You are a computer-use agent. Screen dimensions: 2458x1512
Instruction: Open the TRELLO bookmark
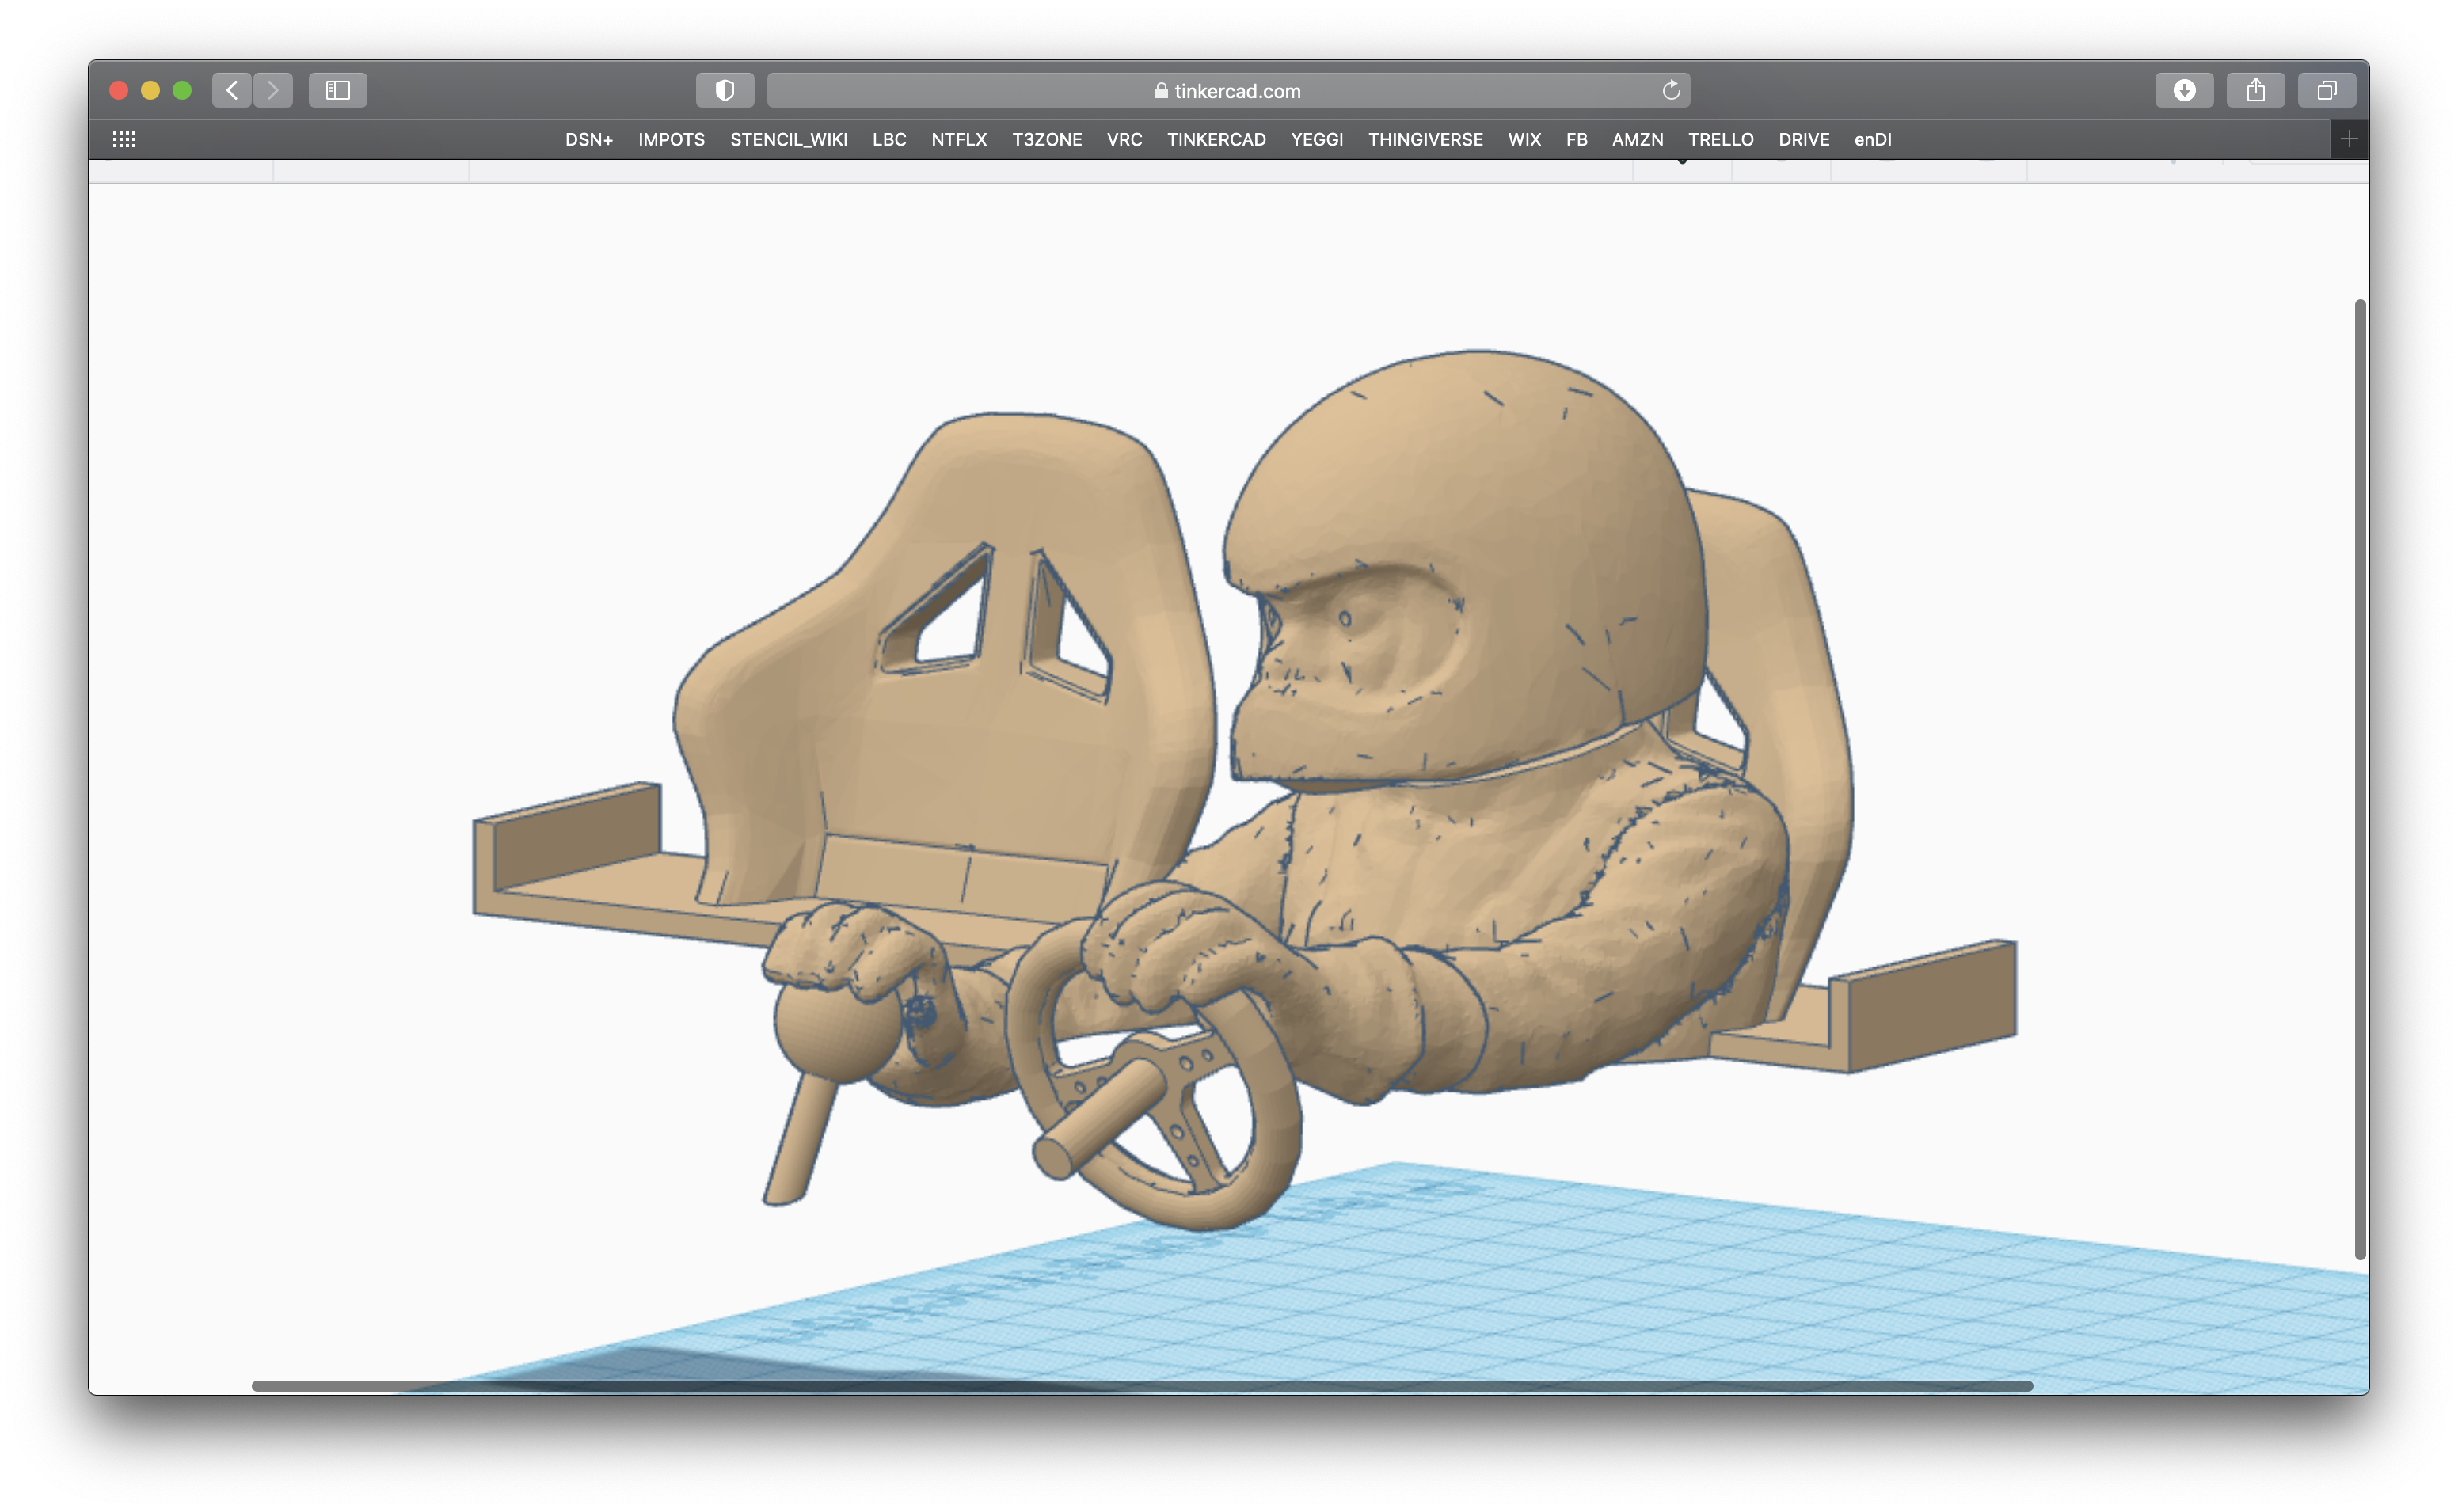[1720, 139]
